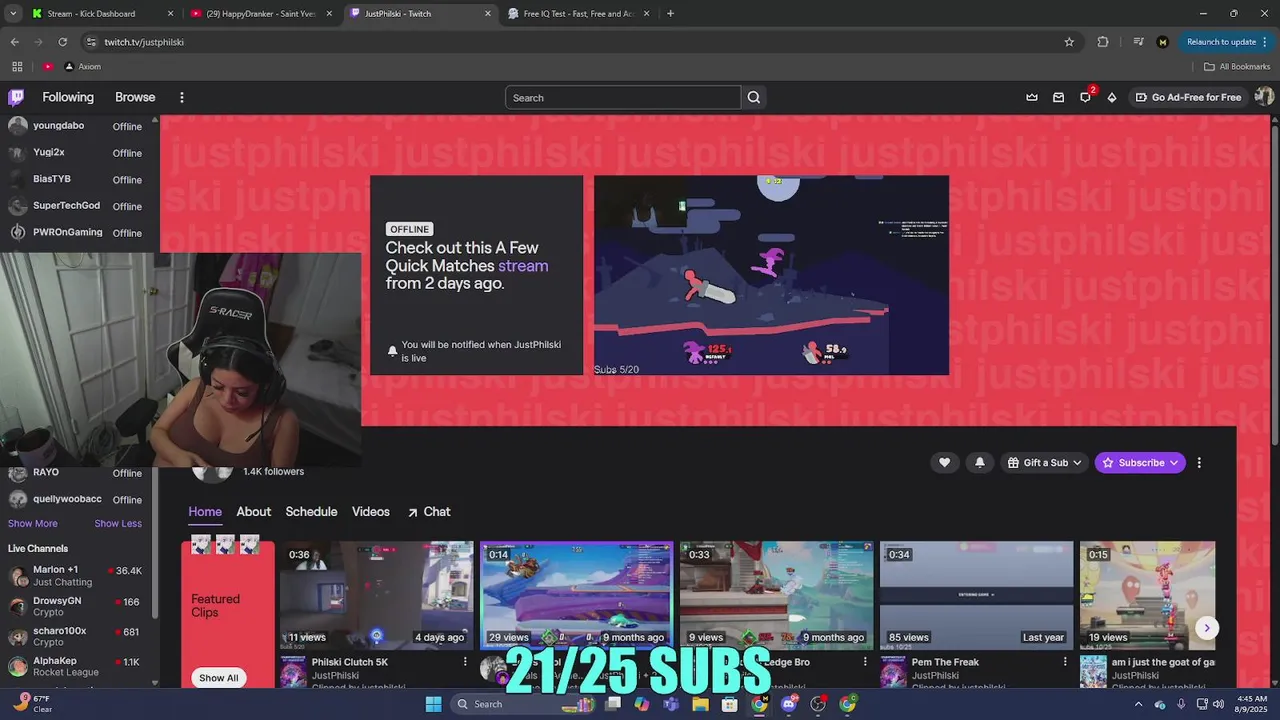1280x720 pixels.
Task: Select the About channel tab
Action: tap(253, 511)
